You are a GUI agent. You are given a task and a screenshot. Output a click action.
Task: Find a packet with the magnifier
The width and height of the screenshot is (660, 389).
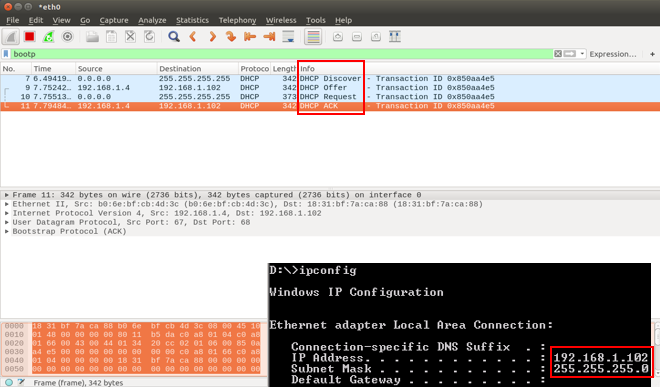pos(174,37)
